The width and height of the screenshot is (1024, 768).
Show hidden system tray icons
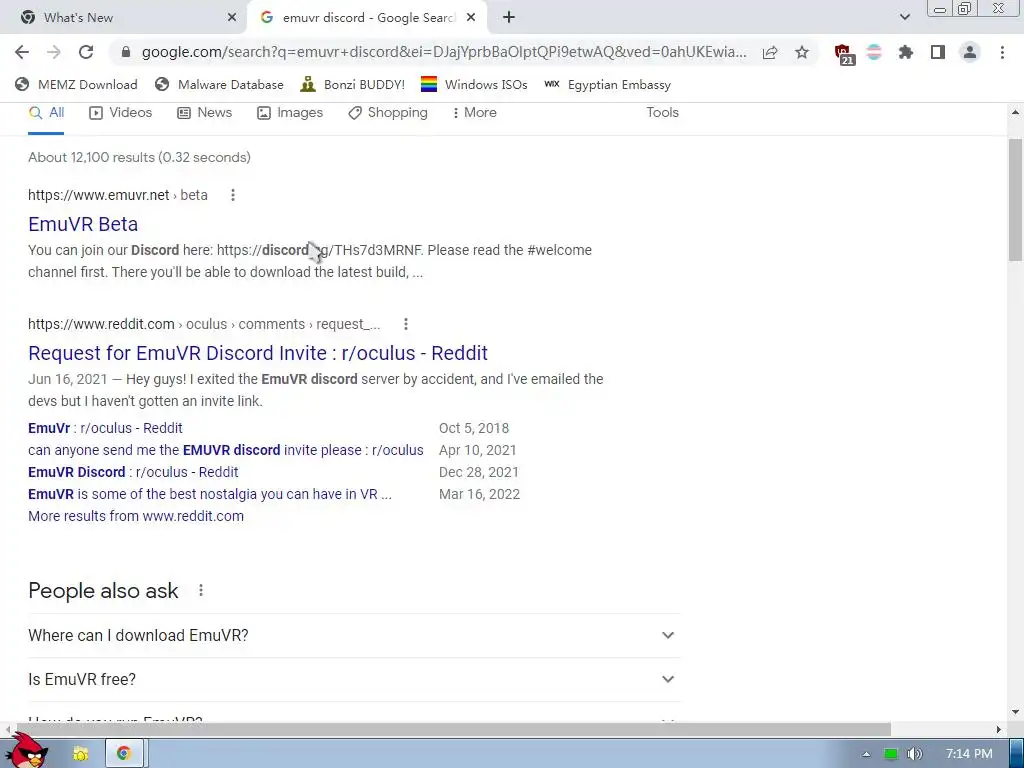tap(867, 754)
